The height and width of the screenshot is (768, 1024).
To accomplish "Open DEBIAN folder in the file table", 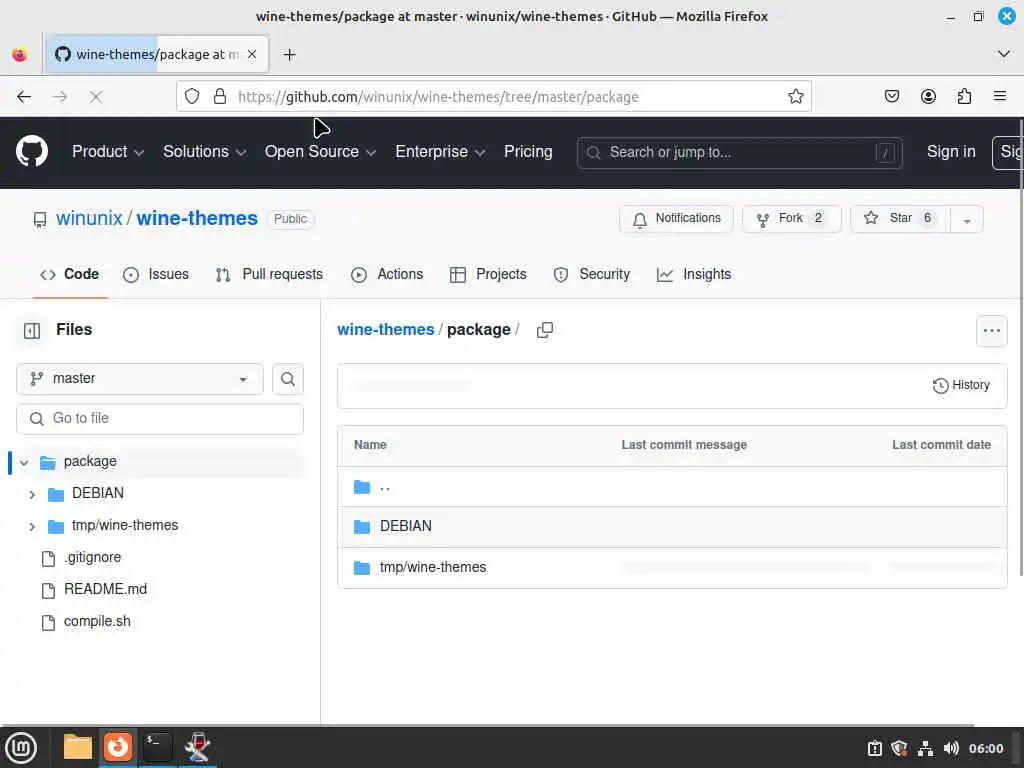I will point(406,526).
